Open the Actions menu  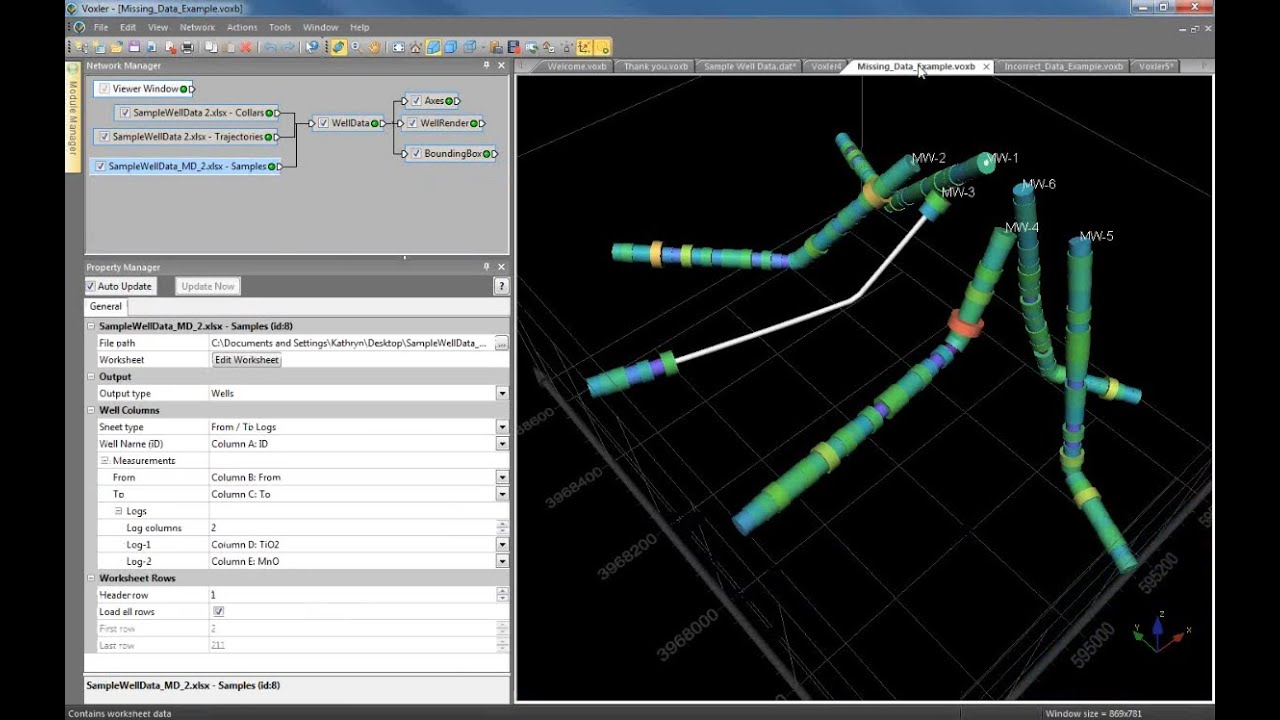click(242, 27)
